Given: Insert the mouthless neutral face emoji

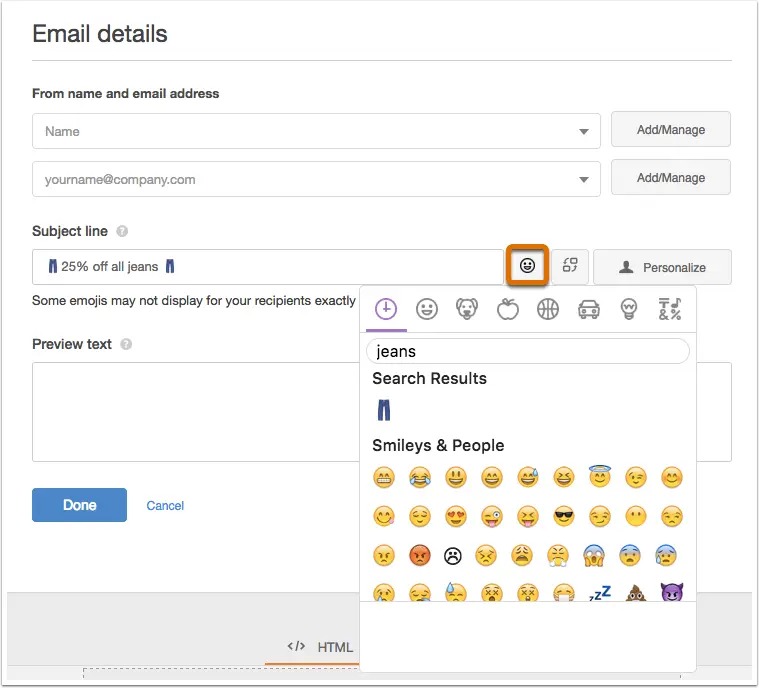Looking at the screenshot, I should tap(636, 517).
